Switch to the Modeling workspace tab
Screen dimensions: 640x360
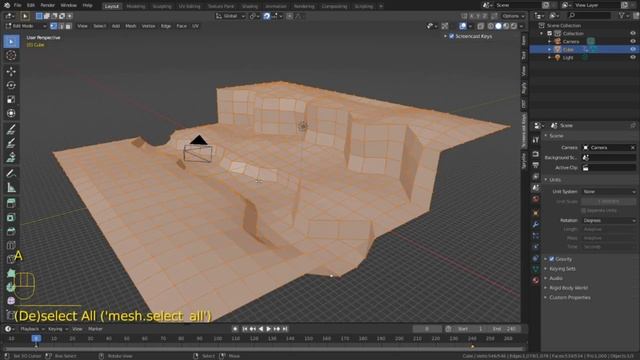(136, 7)
